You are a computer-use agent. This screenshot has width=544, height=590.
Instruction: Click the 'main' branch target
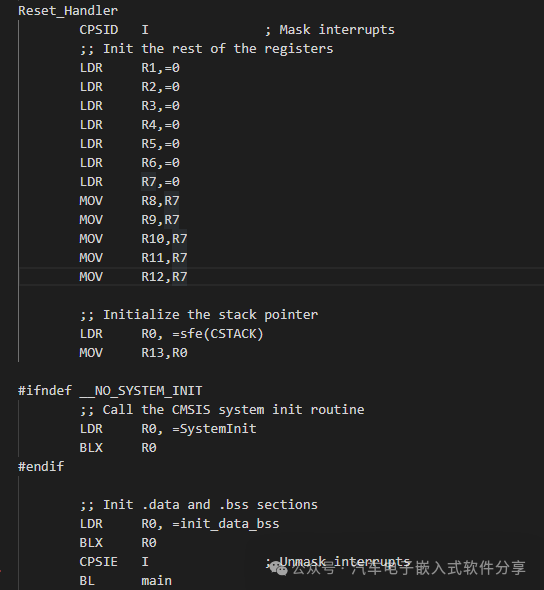click(x=157, y=581)
